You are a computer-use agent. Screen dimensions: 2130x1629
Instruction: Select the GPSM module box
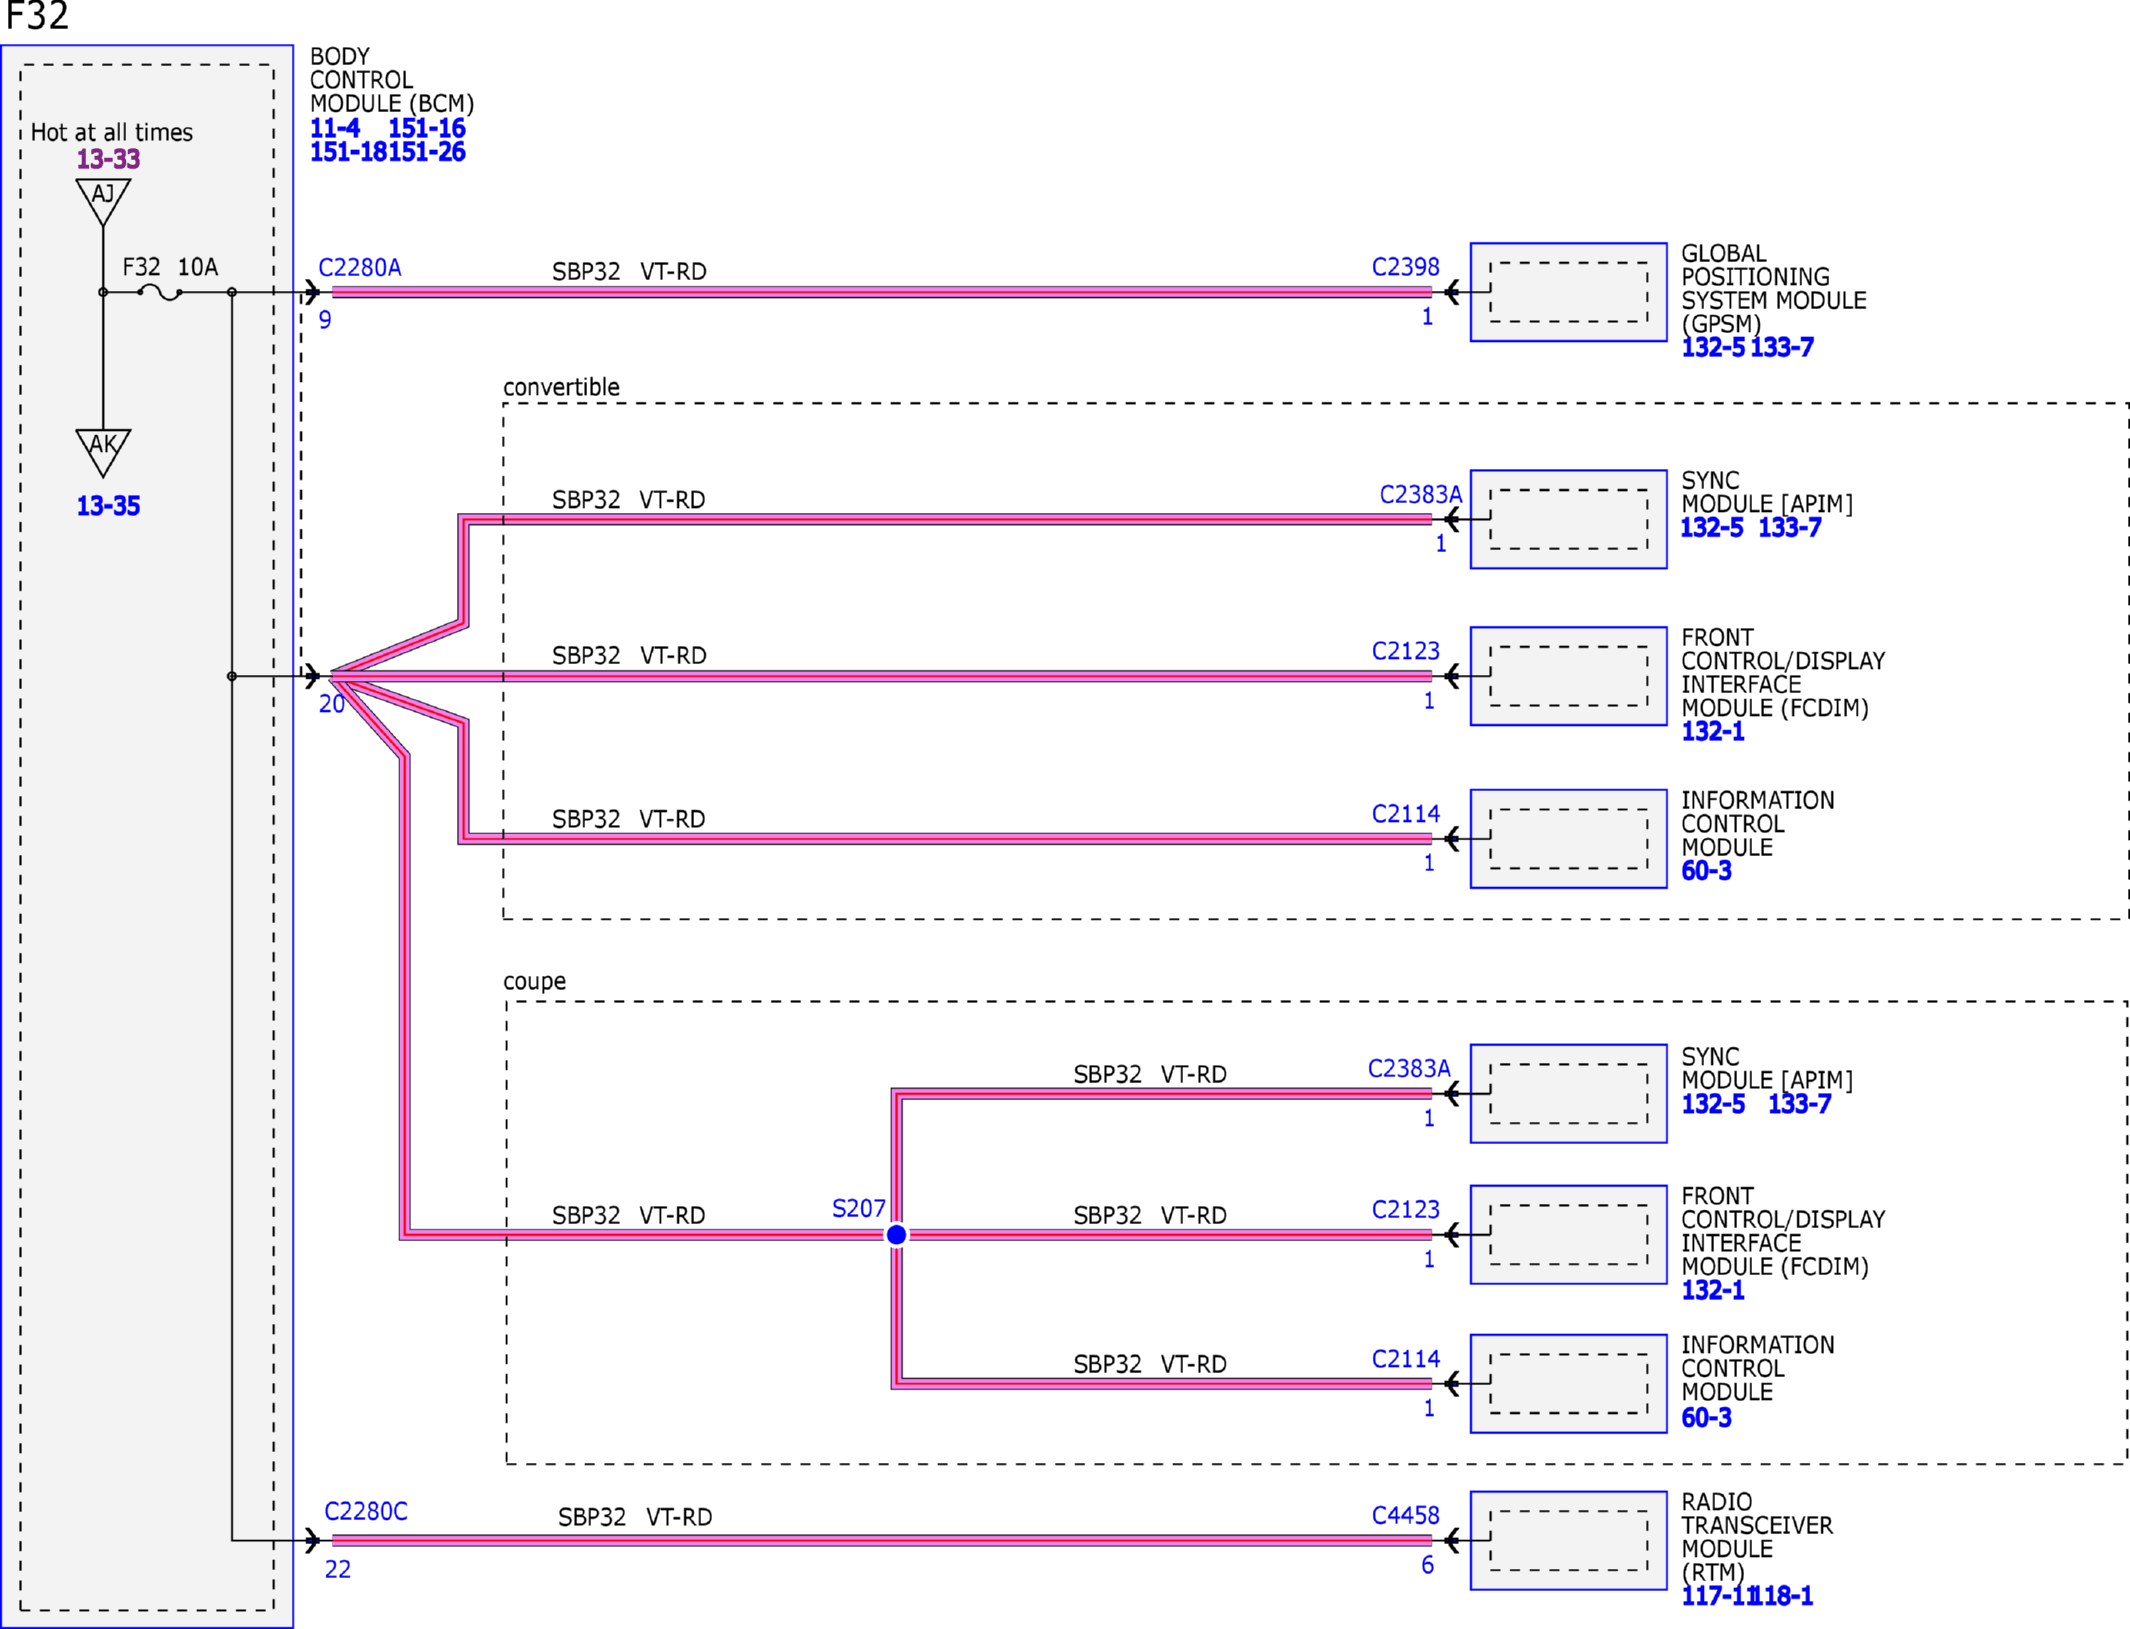pos(1568,292)
